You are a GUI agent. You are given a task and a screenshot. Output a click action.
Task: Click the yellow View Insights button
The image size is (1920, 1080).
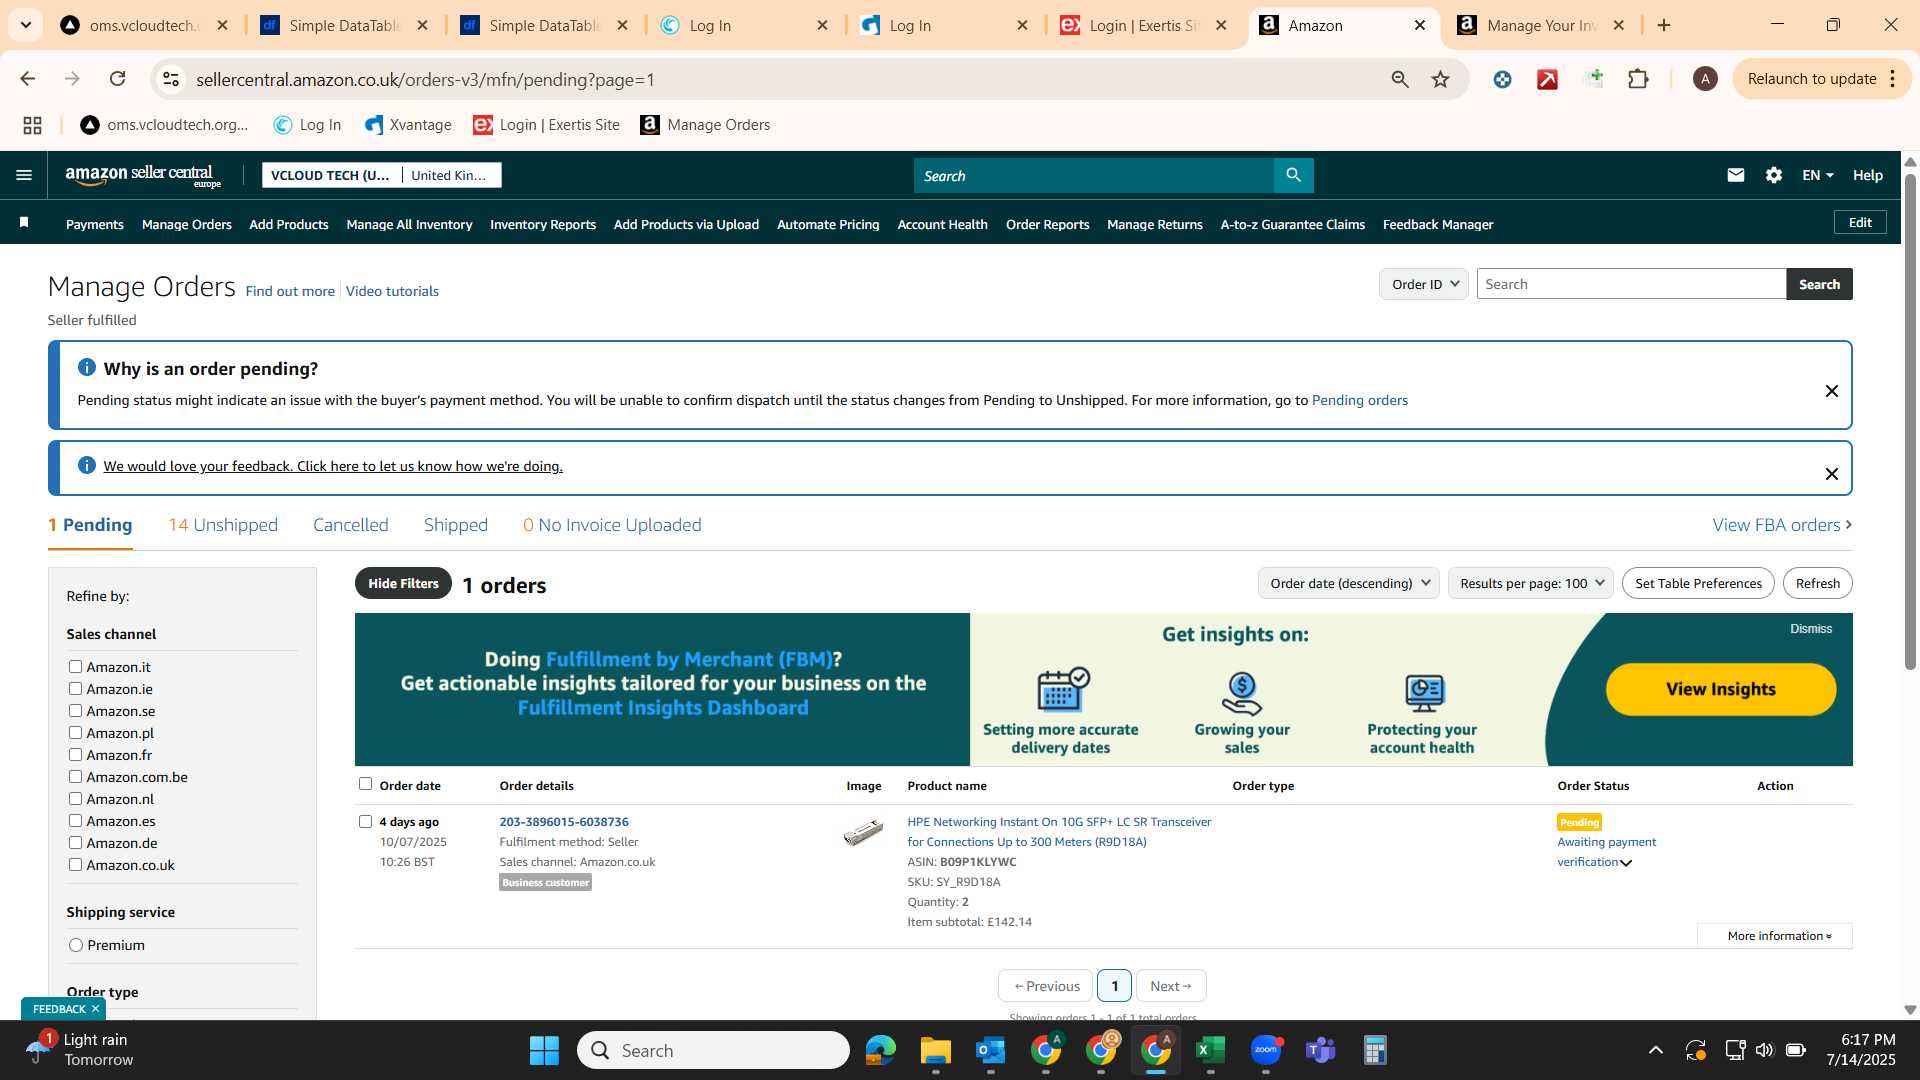click(x=1720, y=689)
